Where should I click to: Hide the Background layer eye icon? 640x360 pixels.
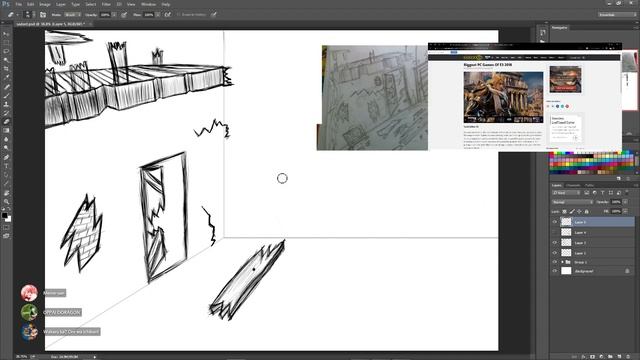pos(555,271)
